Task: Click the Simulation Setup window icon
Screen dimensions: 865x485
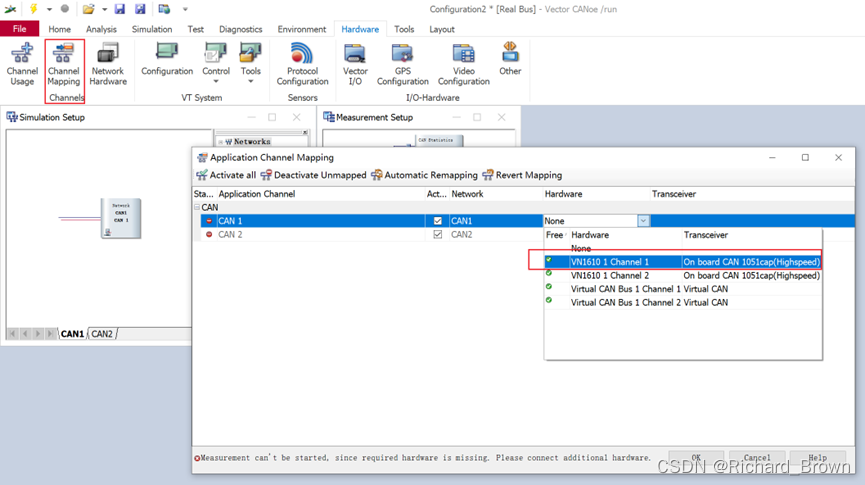Action: 12,117
